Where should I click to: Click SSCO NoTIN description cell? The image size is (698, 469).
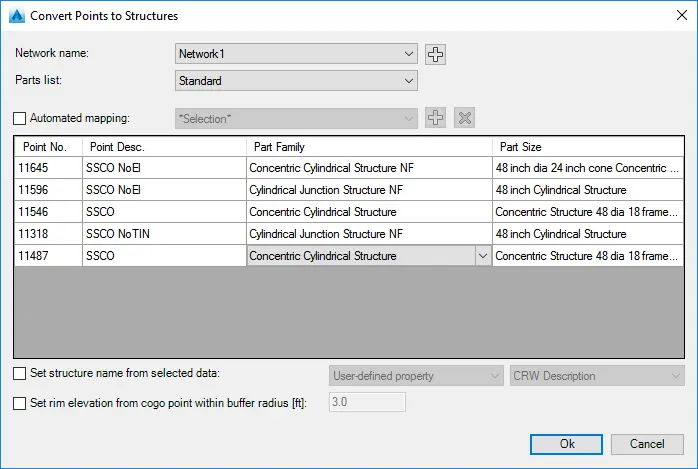pyautogui.click(x=164, y=234)
